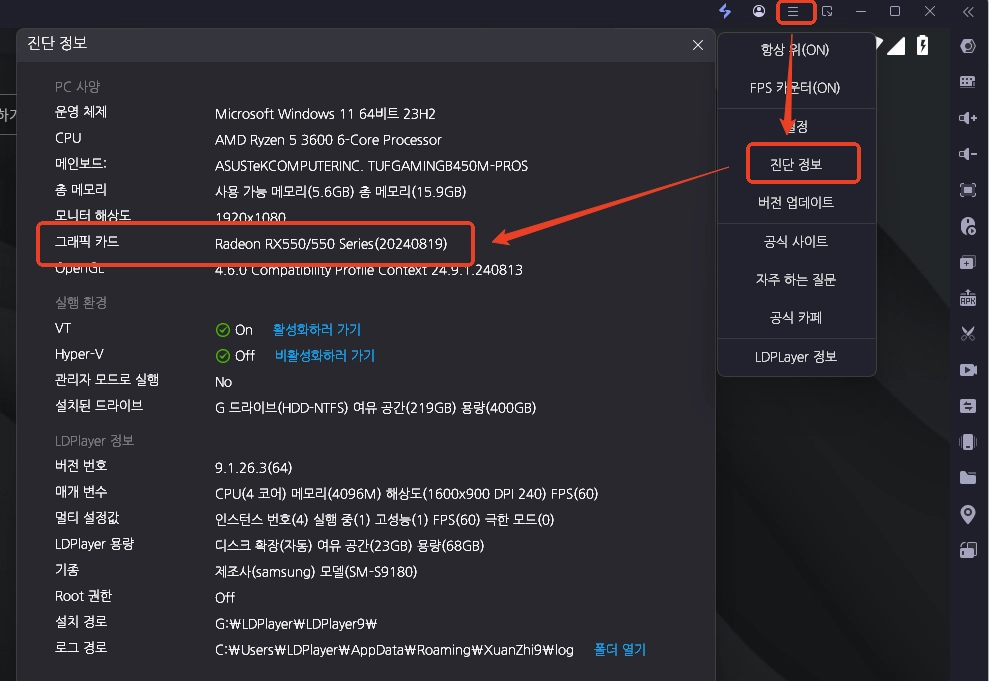This screenshot has height=681, width=989.
Task: Click the lightning booster icon in title bar
Action: (725, 11)
